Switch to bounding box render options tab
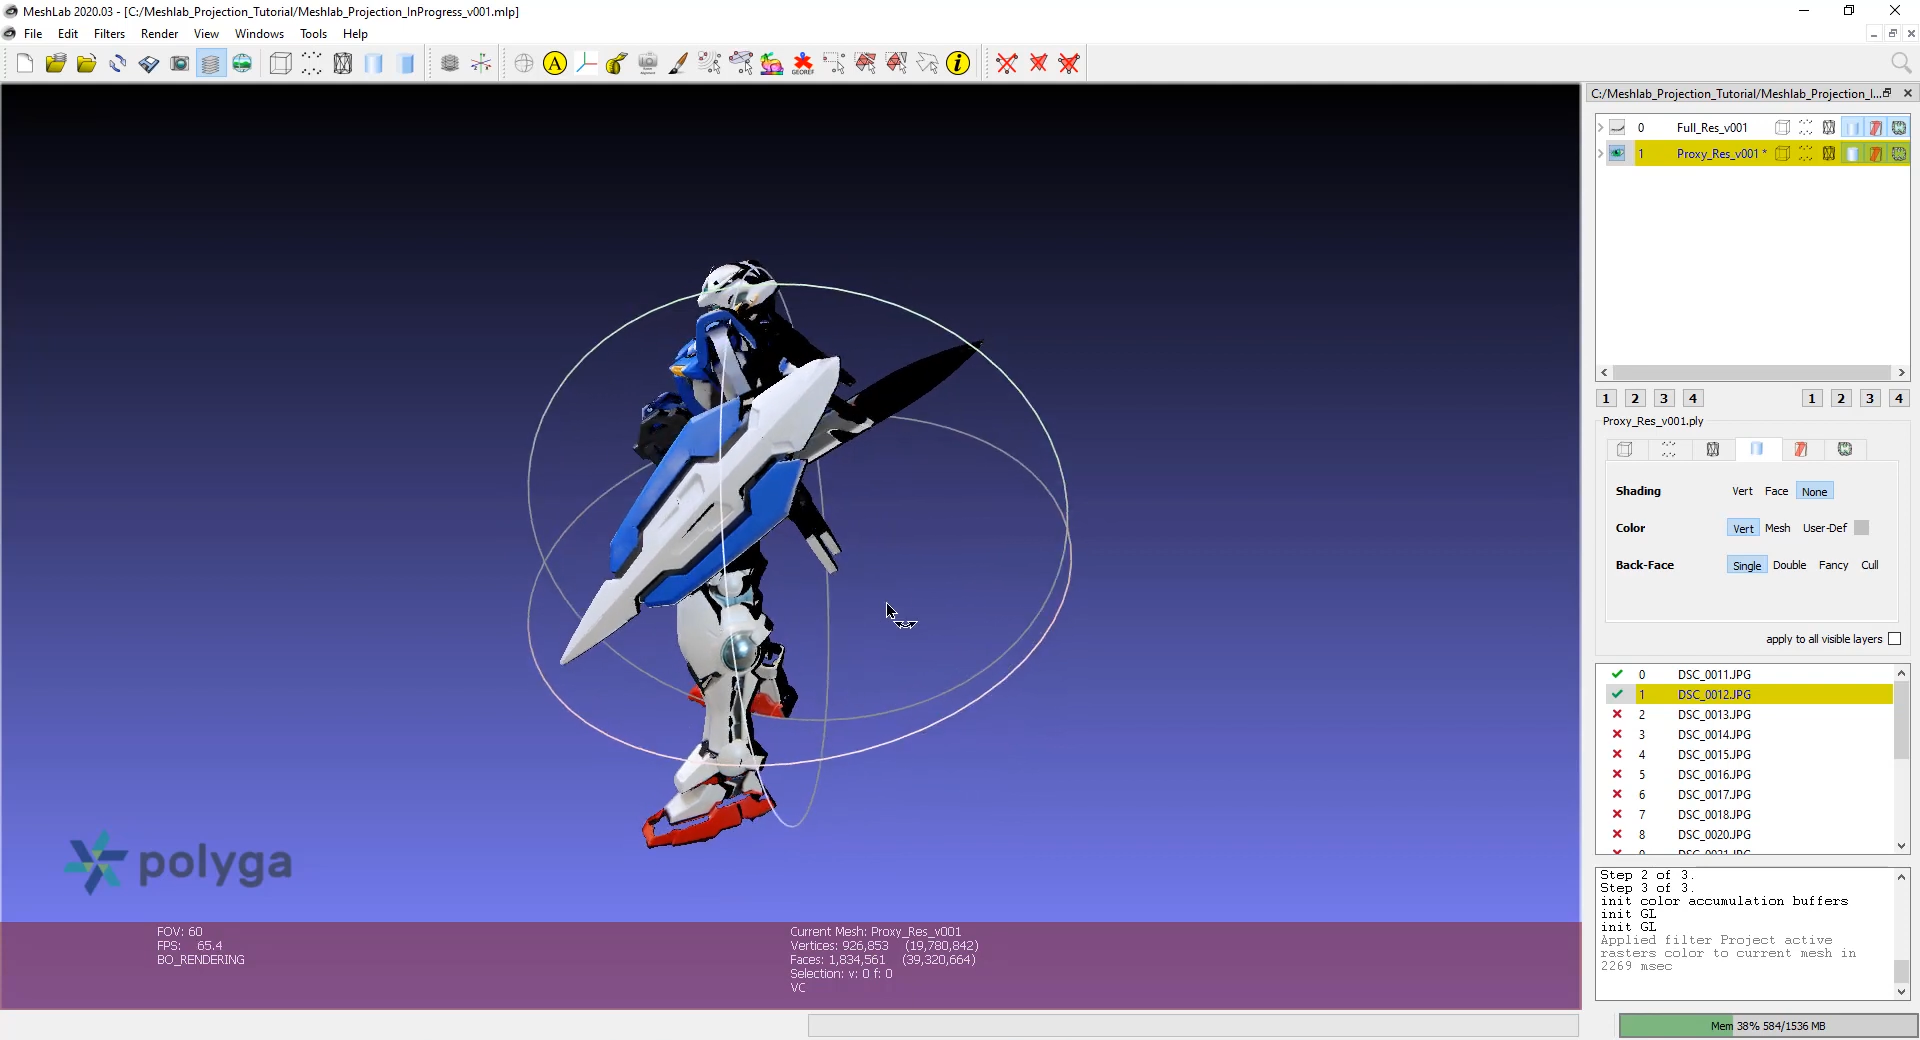 pos(1625,450)
